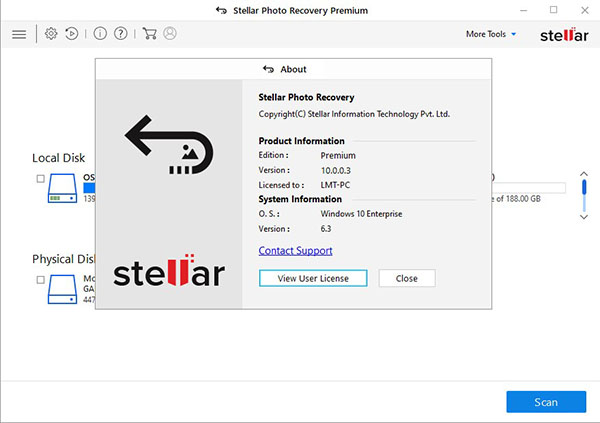Click the resume recovery icon
600x423 pixels.
coord(72,34)
